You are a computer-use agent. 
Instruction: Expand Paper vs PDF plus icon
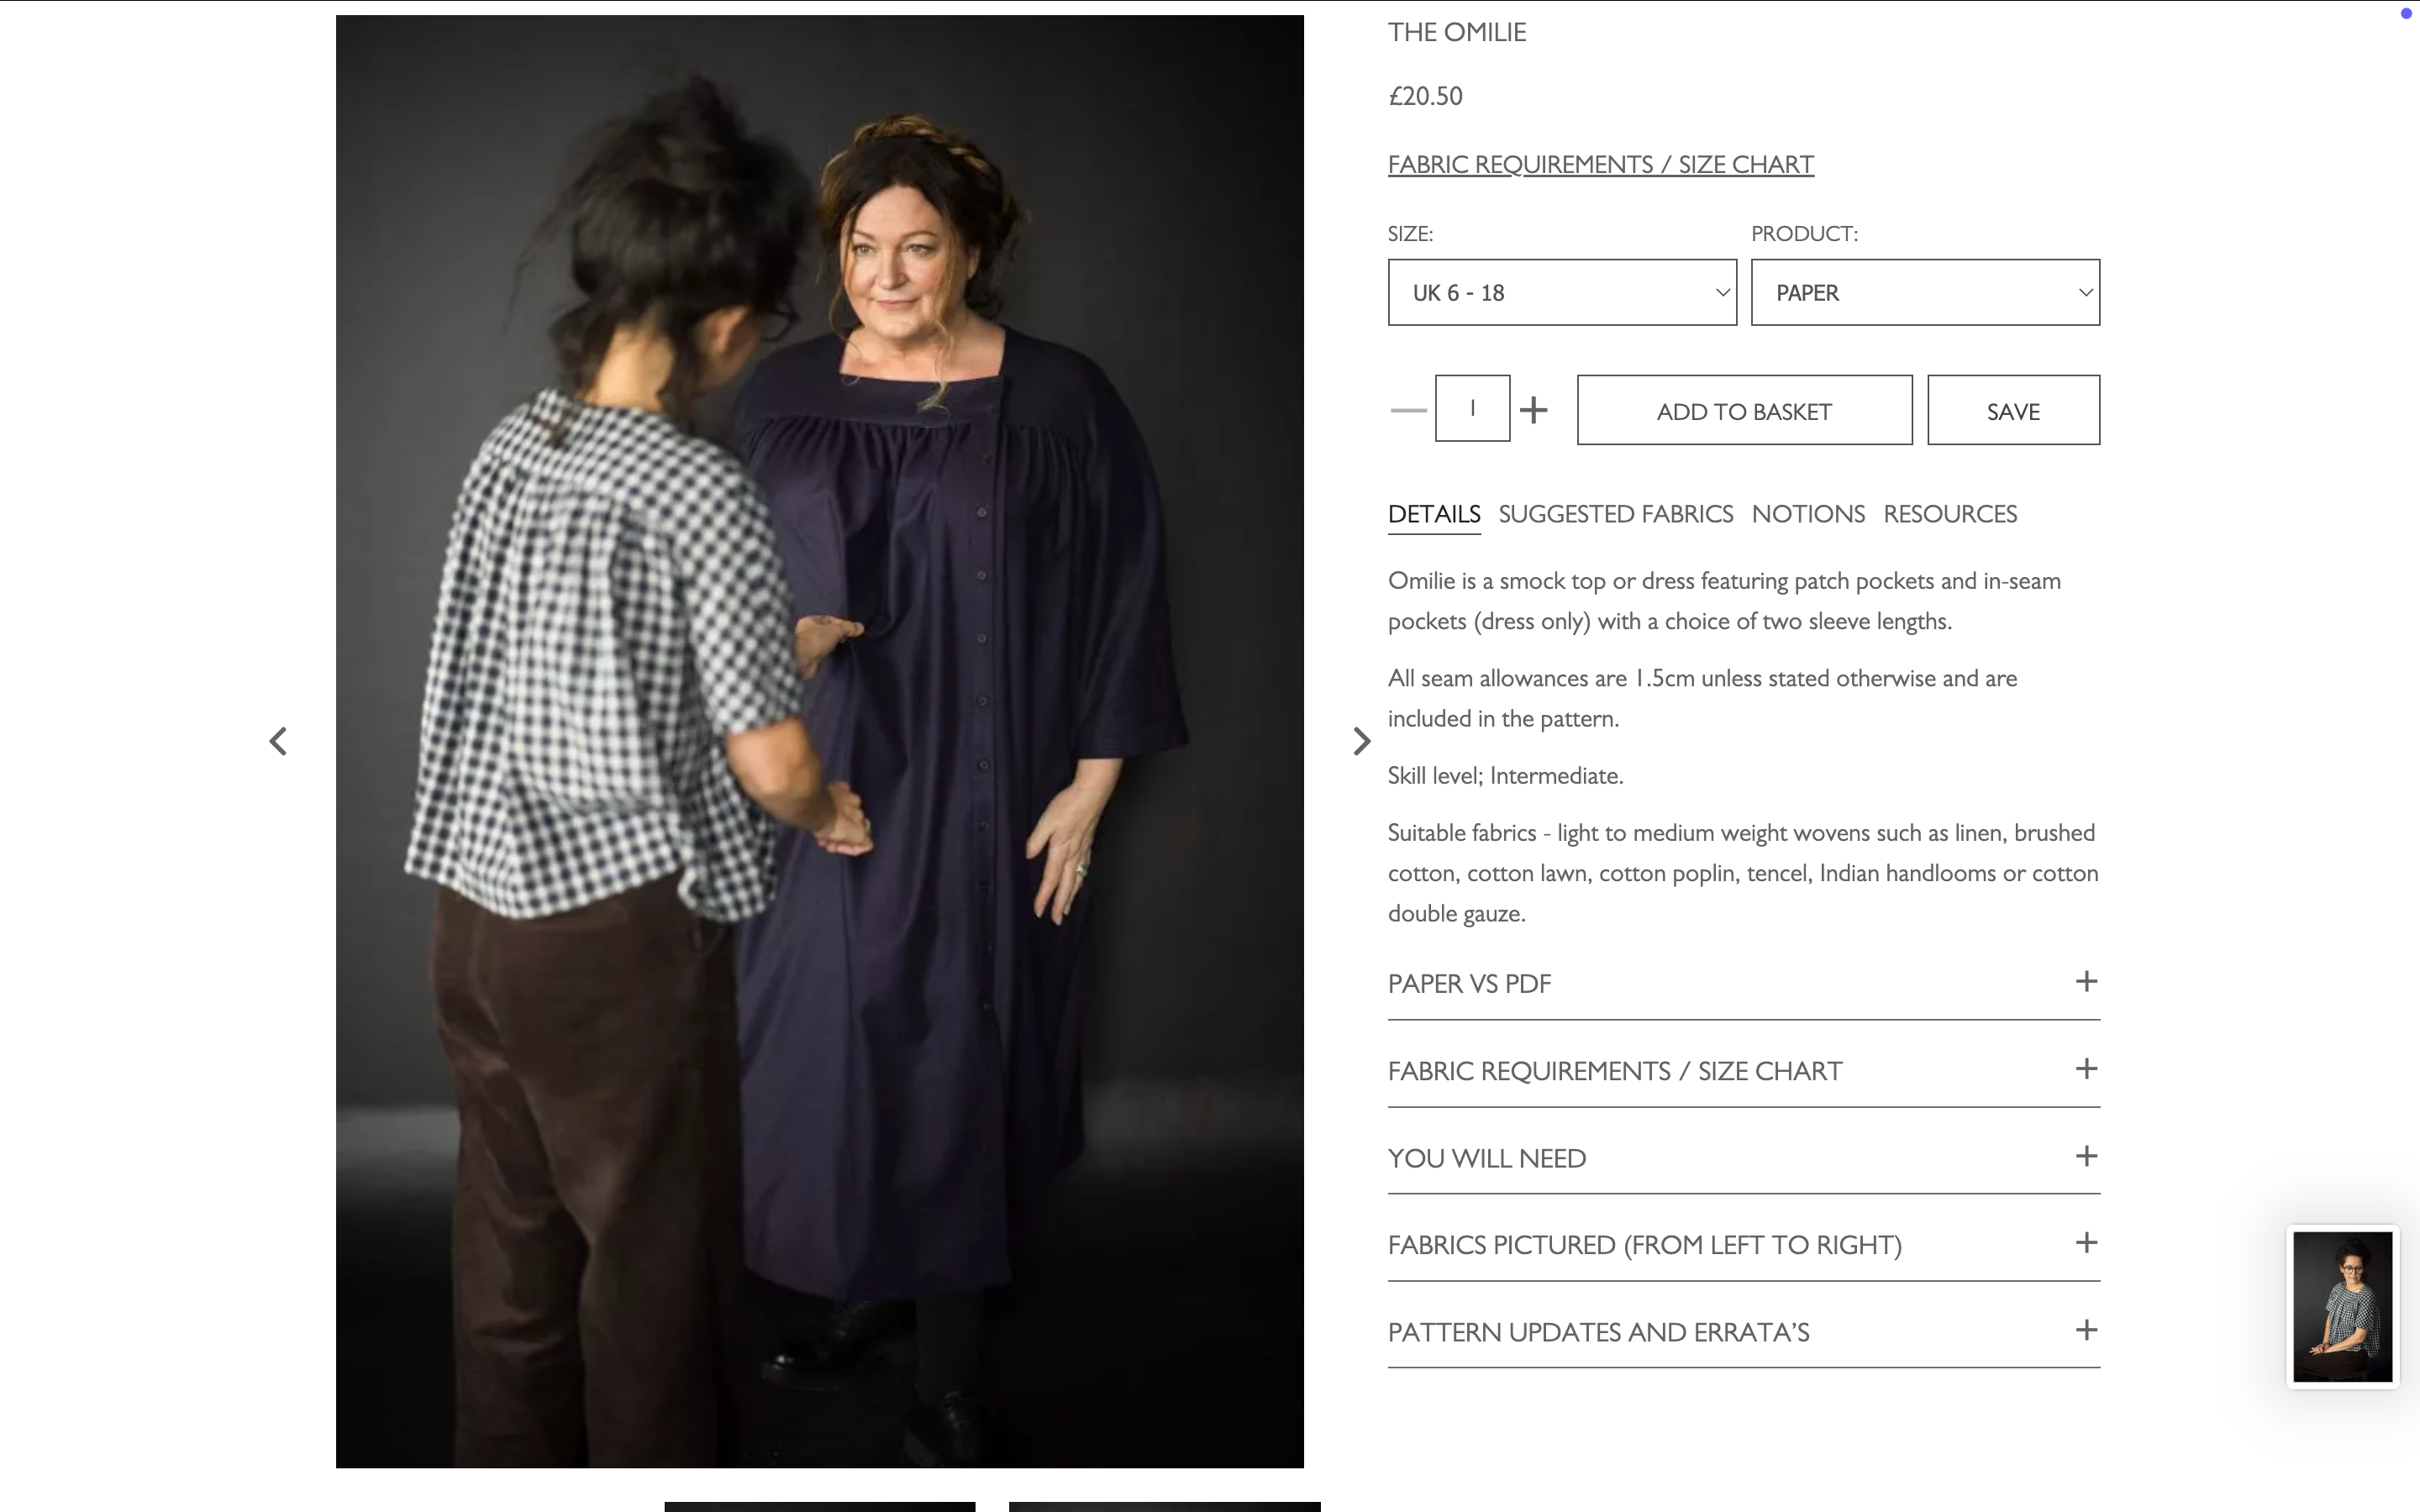pos(2086,982)
